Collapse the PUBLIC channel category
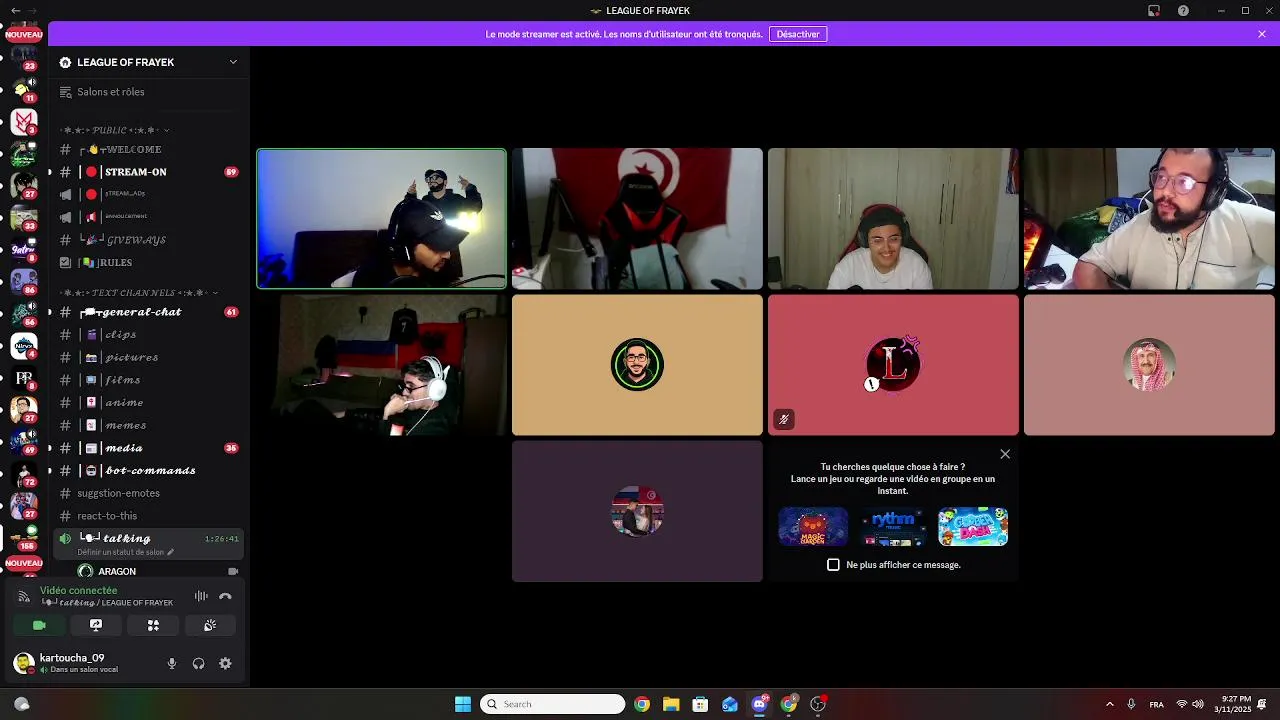This screenshot has width=1280, height=720. 115,130
